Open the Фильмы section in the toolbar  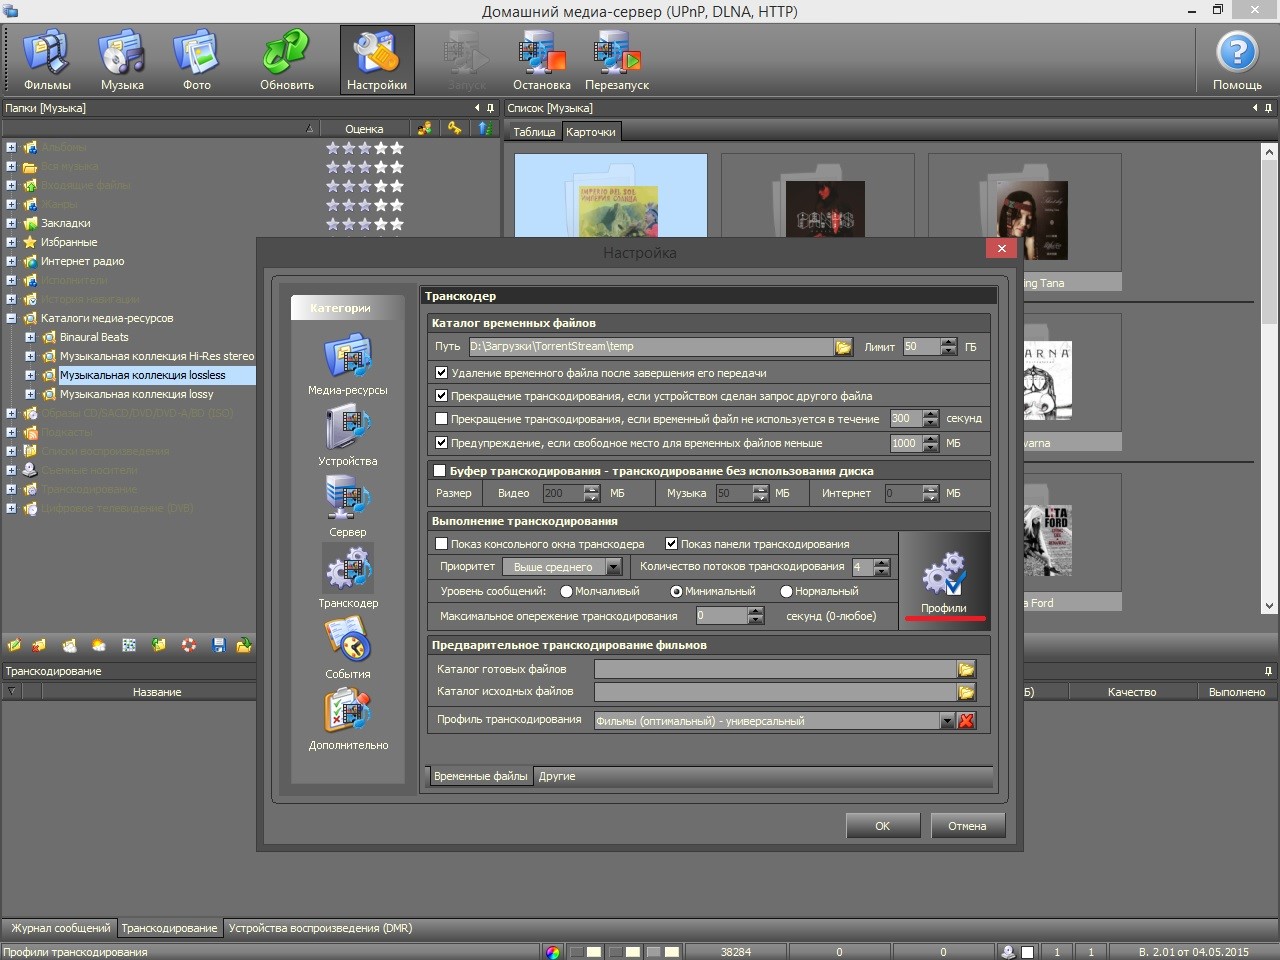[x=47, y=59]
